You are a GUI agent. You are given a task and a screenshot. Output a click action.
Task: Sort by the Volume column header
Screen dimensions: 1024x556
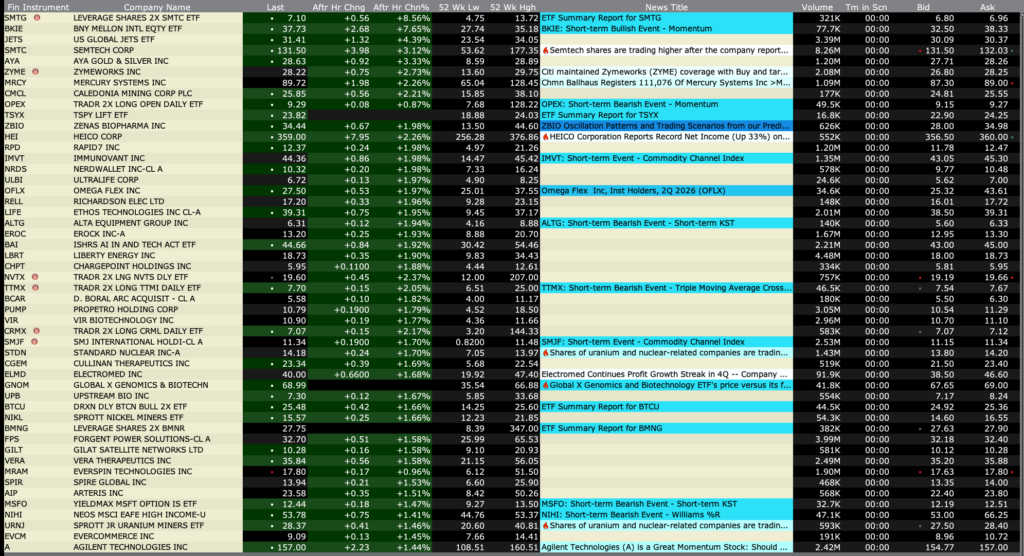pos(818,7)
